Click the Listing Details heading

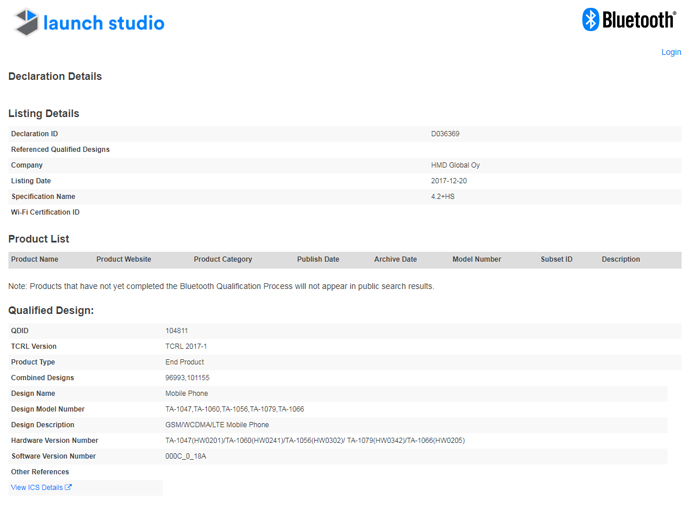[x=44, y=113]
